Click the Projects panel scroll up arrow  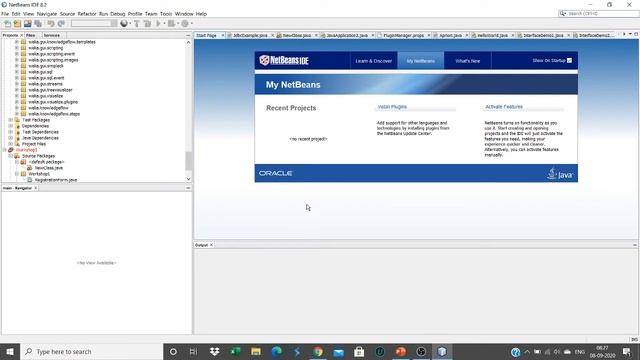coord(188,42)
